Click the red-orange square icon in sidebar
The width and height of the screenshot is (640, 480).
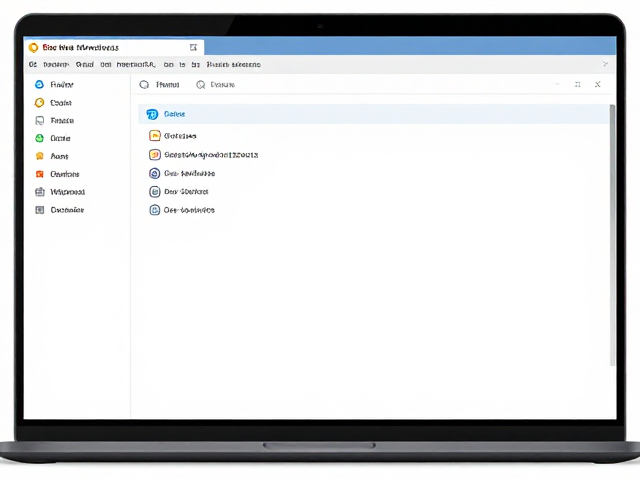pos(40,174)
